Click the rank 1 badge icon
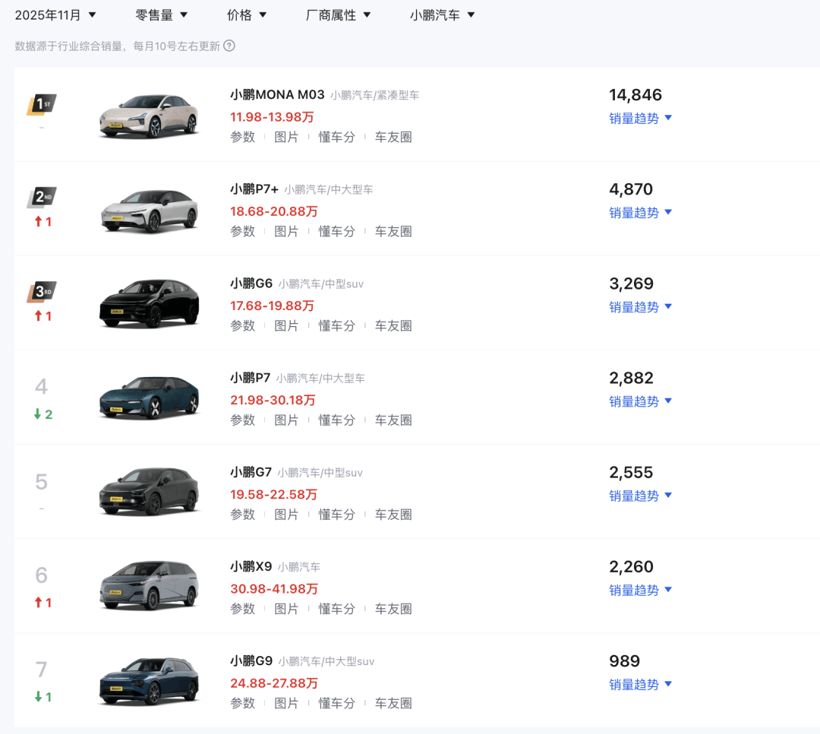Screen dimensions: 820x734 click(x=43, y=104)
